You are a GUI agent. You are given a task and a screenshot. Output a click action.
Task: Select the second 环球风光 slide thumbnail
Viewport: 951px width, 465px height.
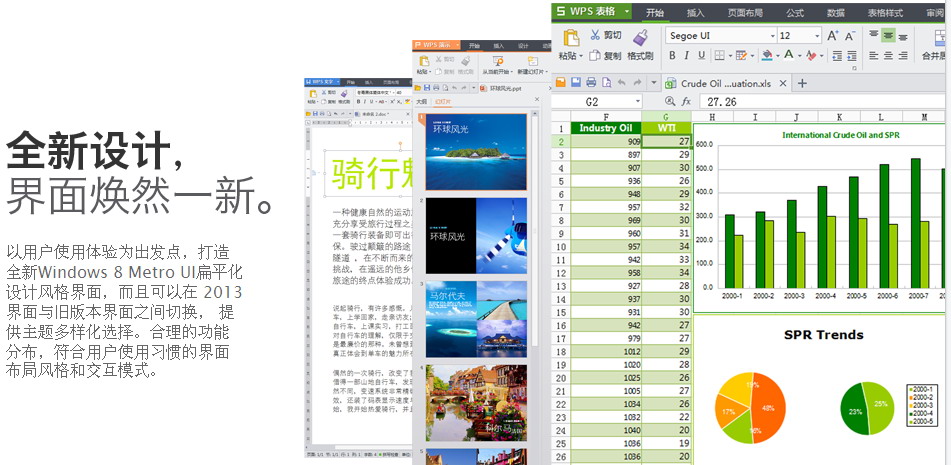pos(475,235)
